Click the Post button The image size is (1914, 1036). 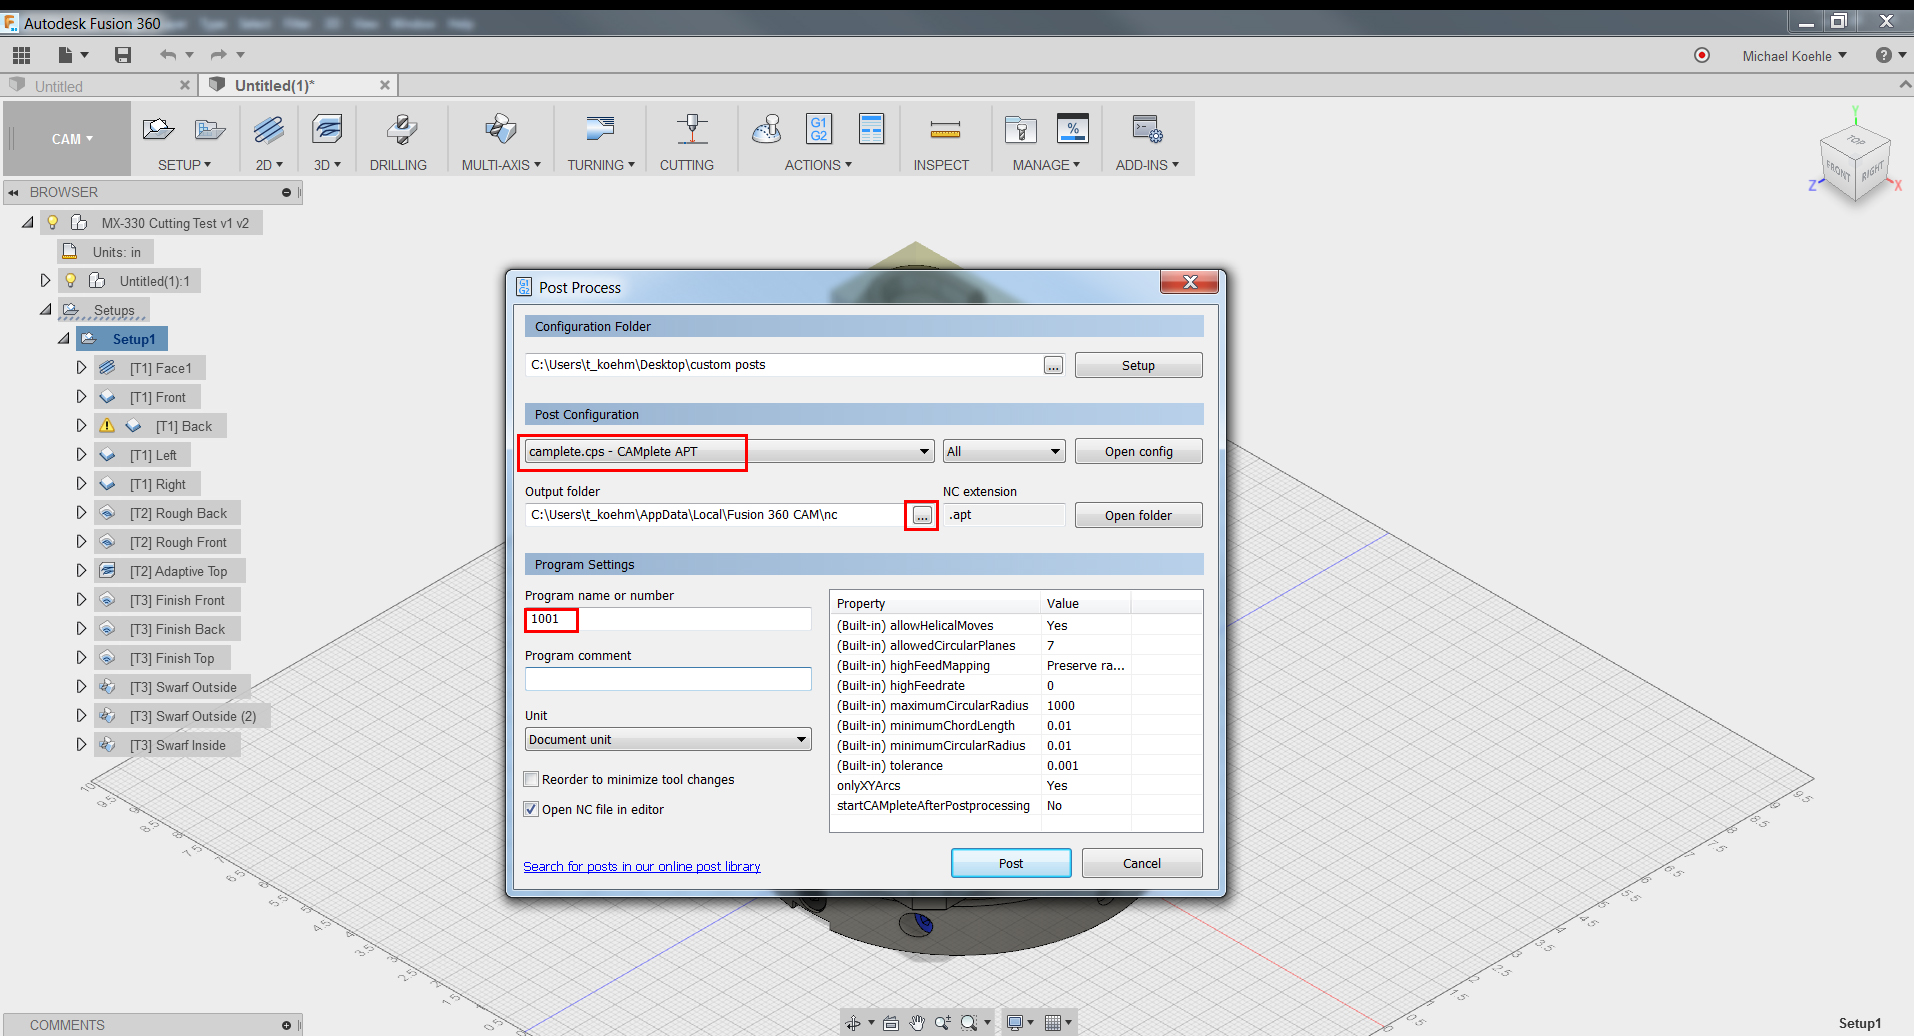tap(1011, 863)
